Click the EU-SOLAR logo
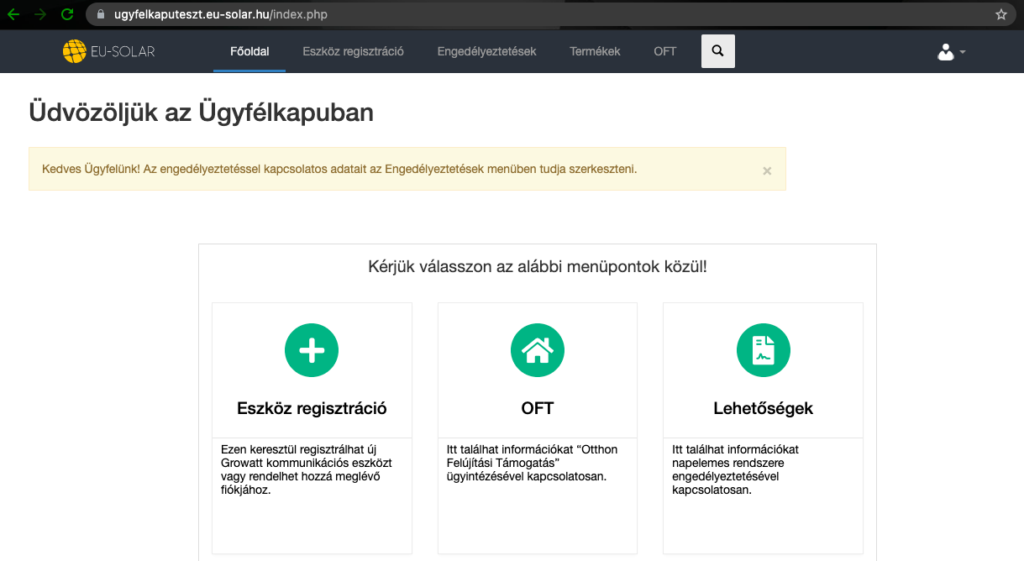1024x561 pixels. (x=109, y=52)
